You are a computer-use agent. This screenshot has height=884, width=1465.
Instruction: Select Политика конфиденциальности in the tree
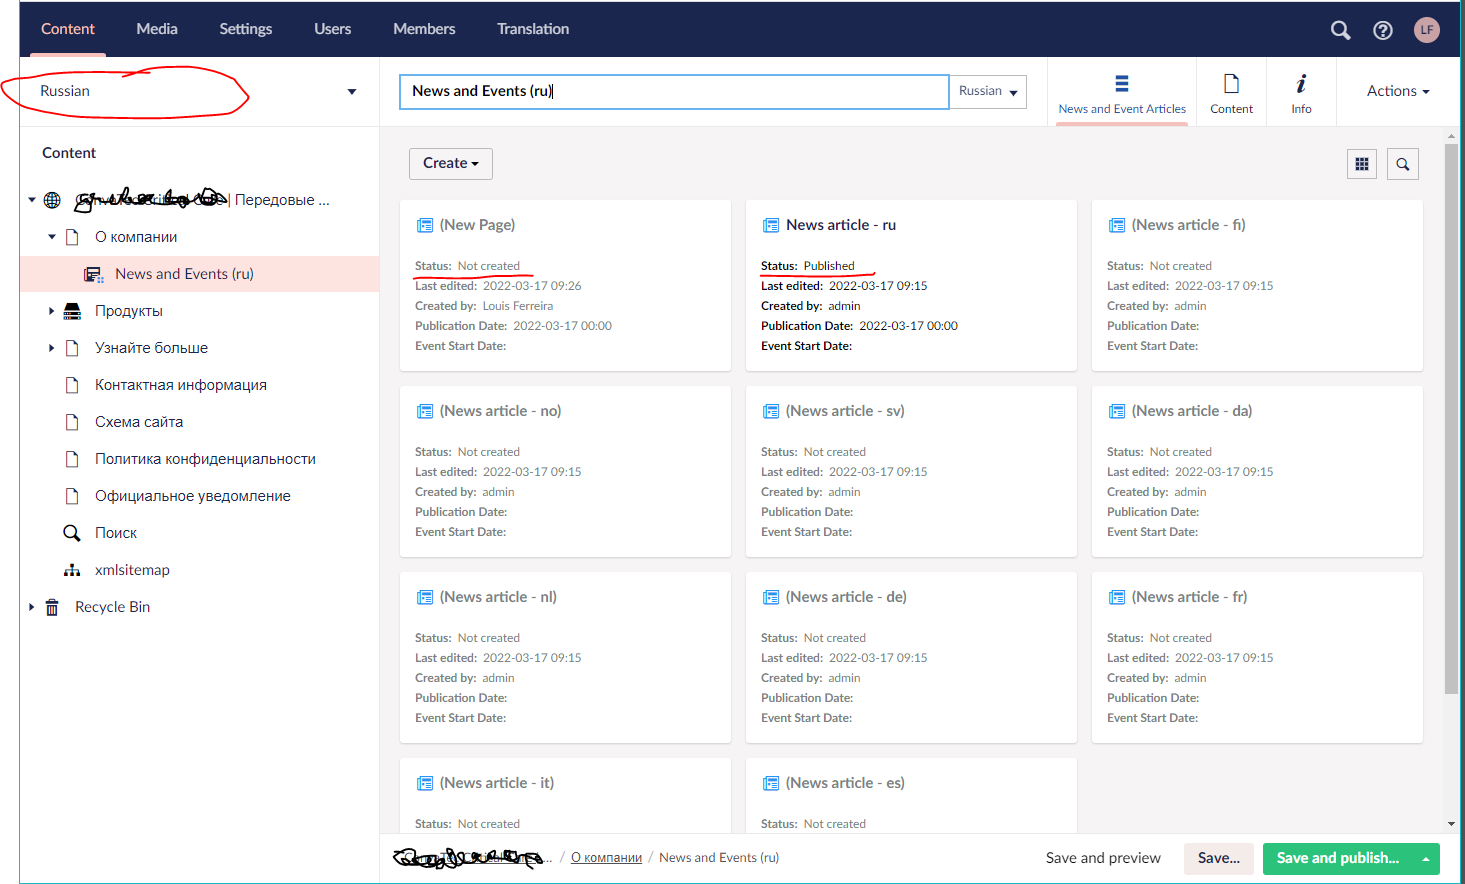click(205, 459)
